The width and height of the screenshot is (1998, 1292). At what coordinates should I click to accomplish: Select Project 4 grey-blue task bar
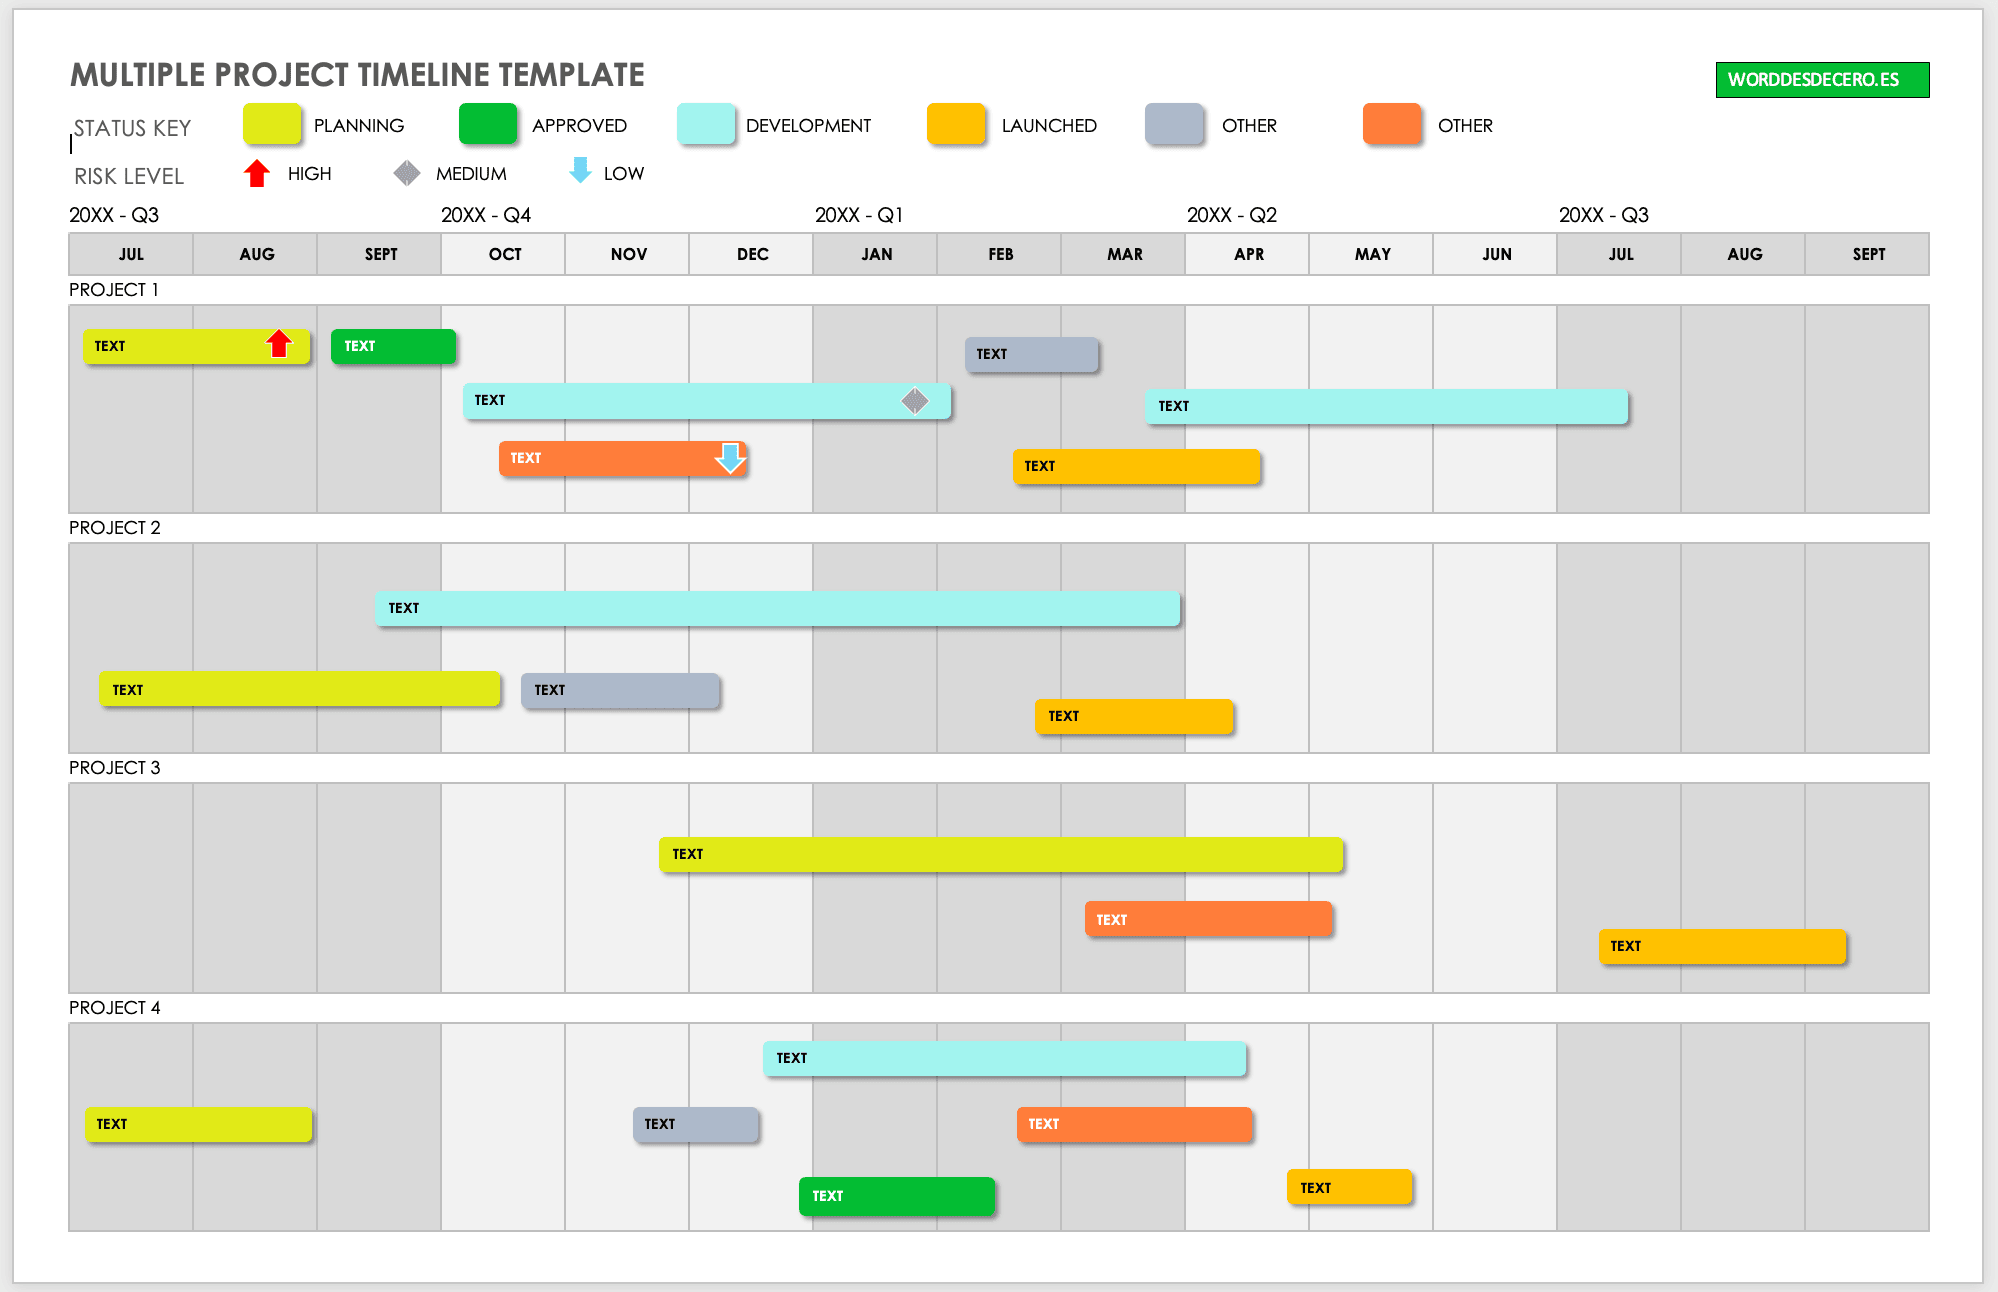pyautogui.click(x=695, y=1124)
